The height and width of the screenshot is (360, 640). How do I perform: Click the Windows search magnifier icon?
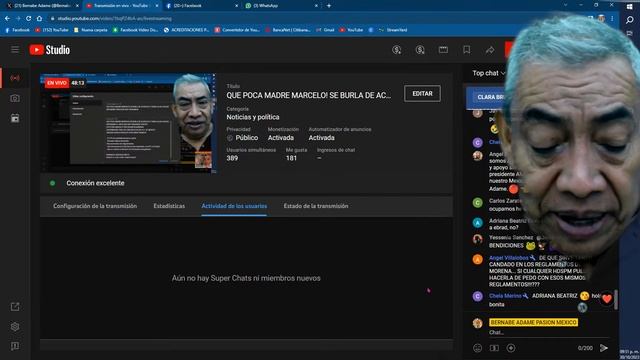click(x=630, y=20)
